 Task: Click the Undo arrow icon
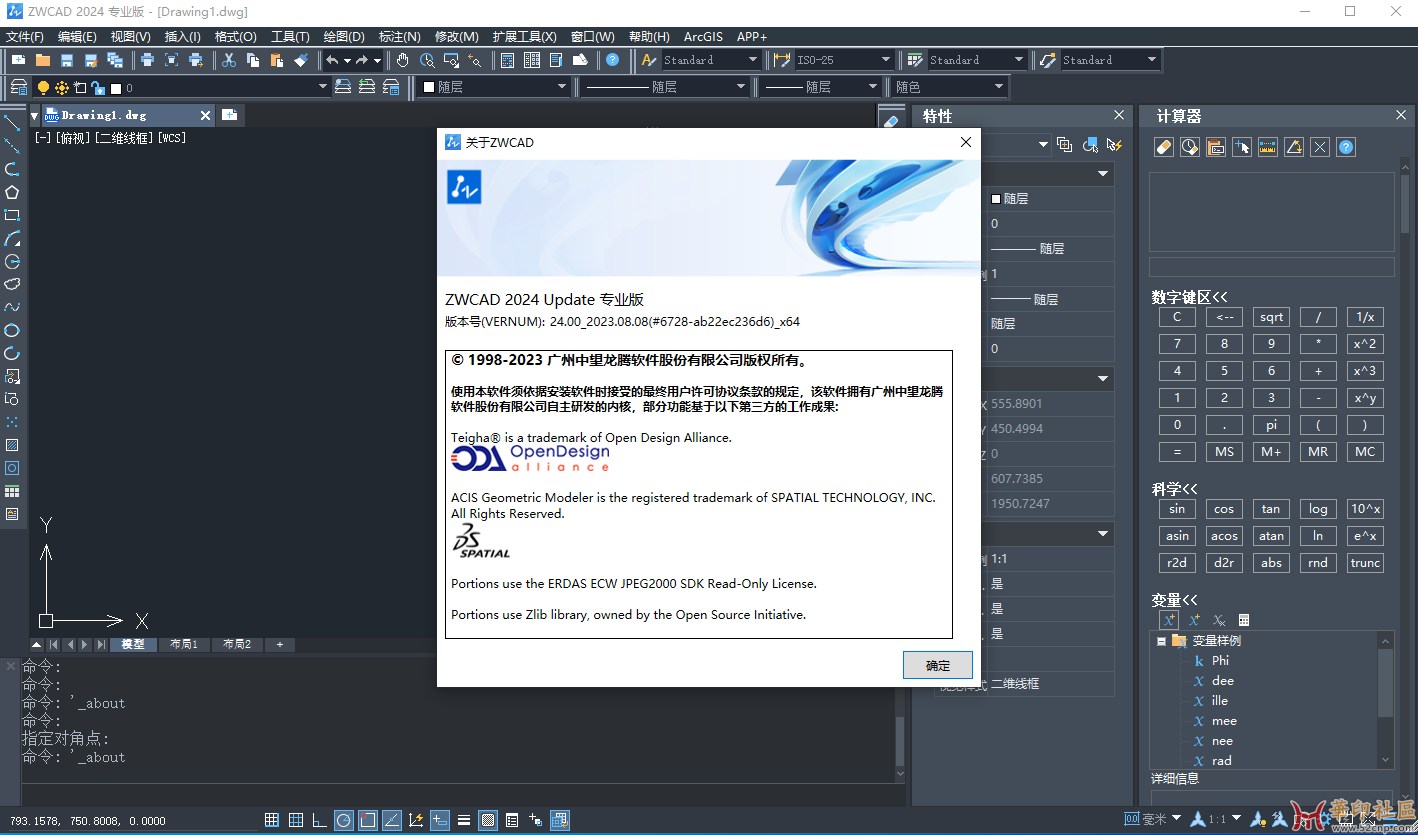pyautogui.click(x=333, y=60)
